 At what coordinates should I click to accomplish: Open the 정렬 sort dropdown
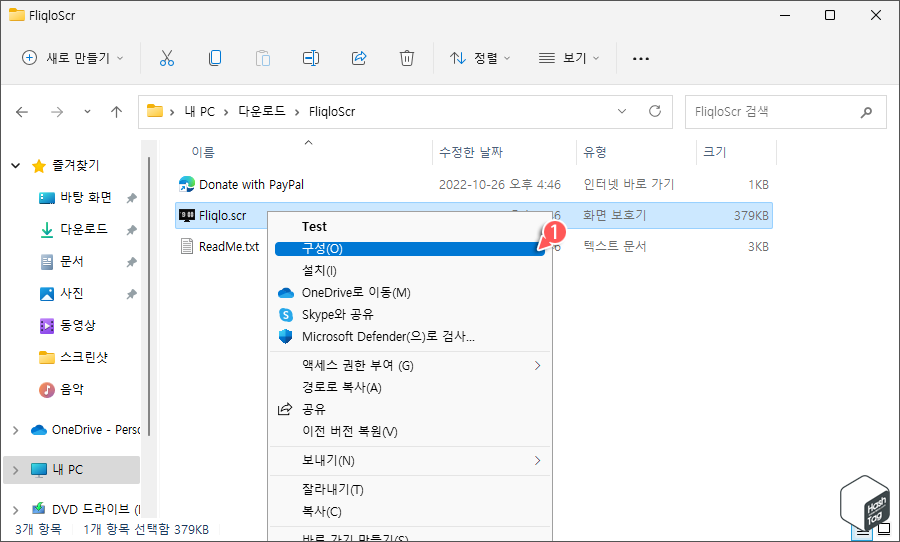[x=480, y=58]
